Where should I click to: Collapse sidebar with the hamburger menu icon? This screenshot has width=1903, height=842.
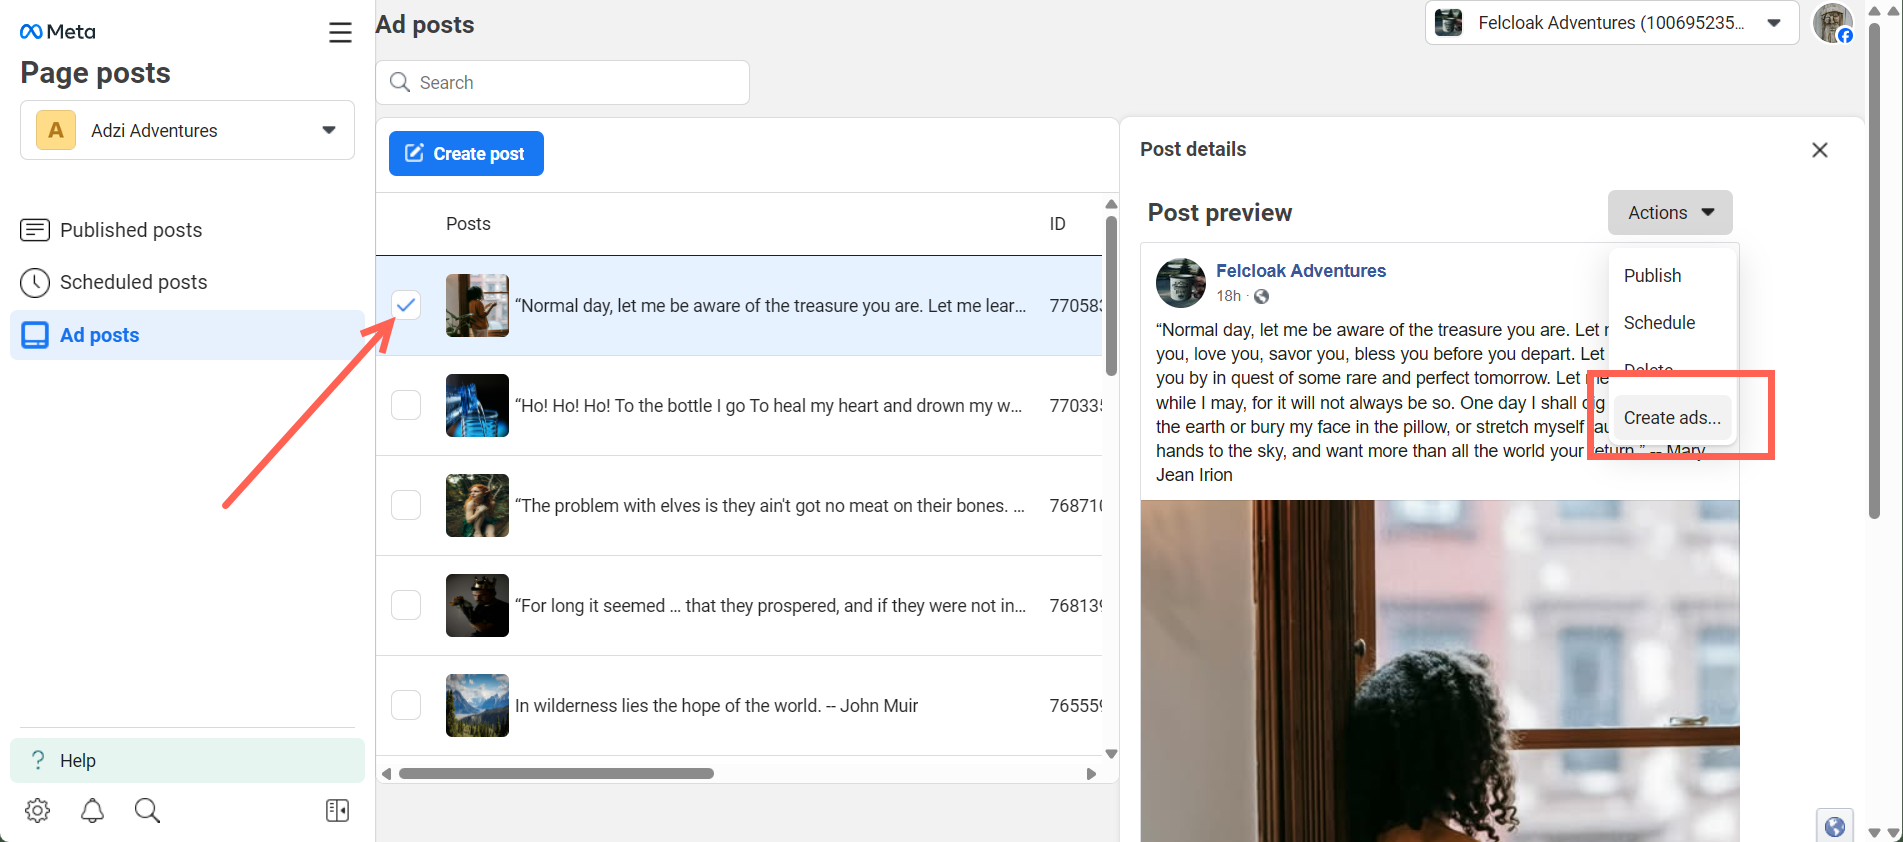[340, 33]
